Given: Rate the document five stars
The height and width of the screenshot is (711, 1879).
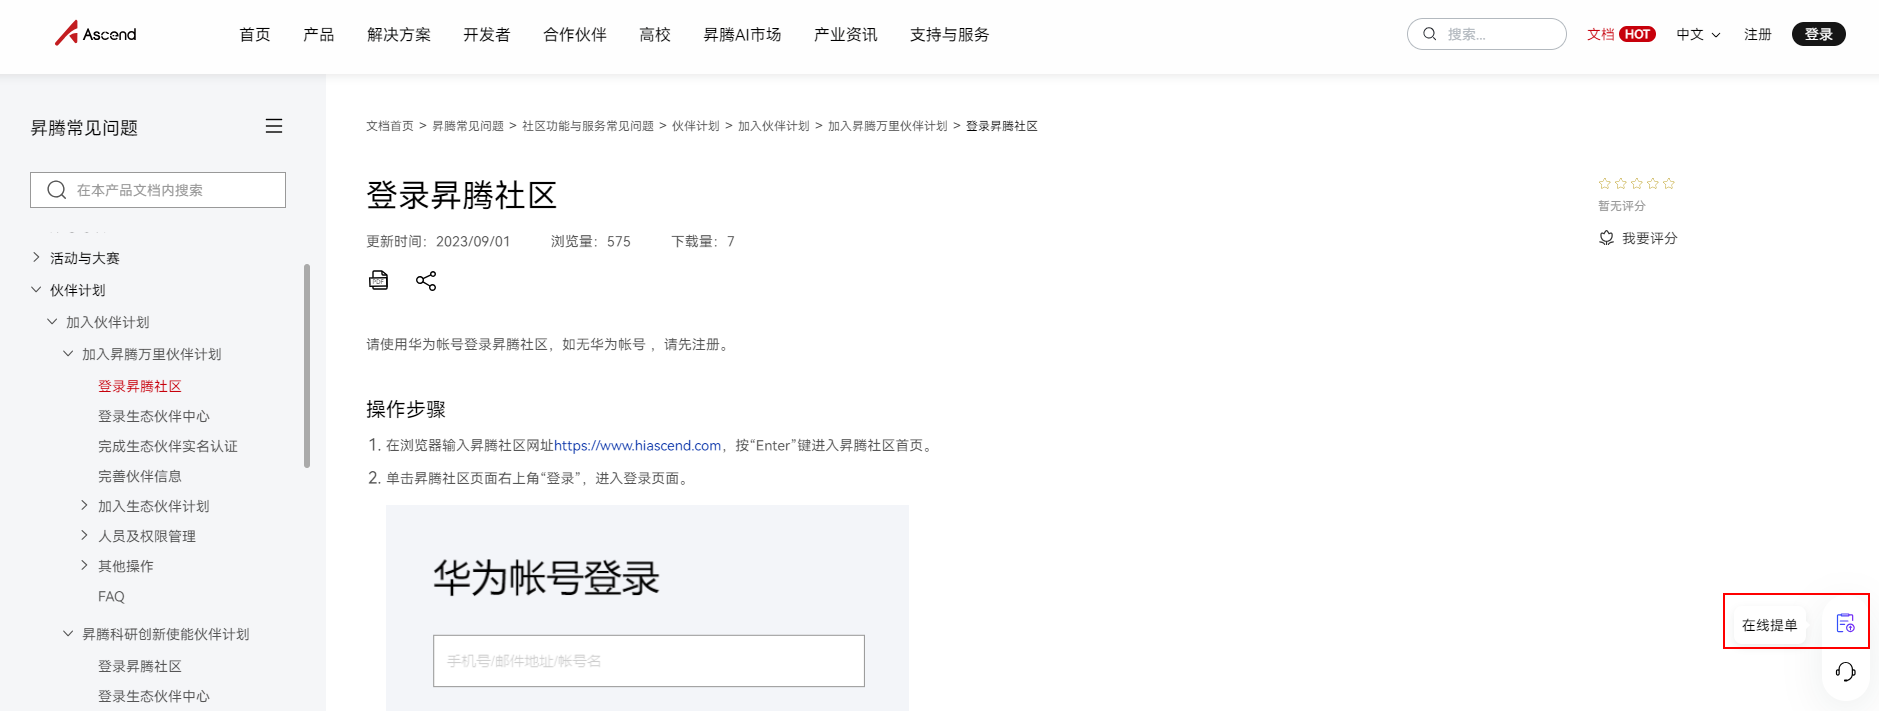Looking at the screenshot, I should coord(1669,184).
